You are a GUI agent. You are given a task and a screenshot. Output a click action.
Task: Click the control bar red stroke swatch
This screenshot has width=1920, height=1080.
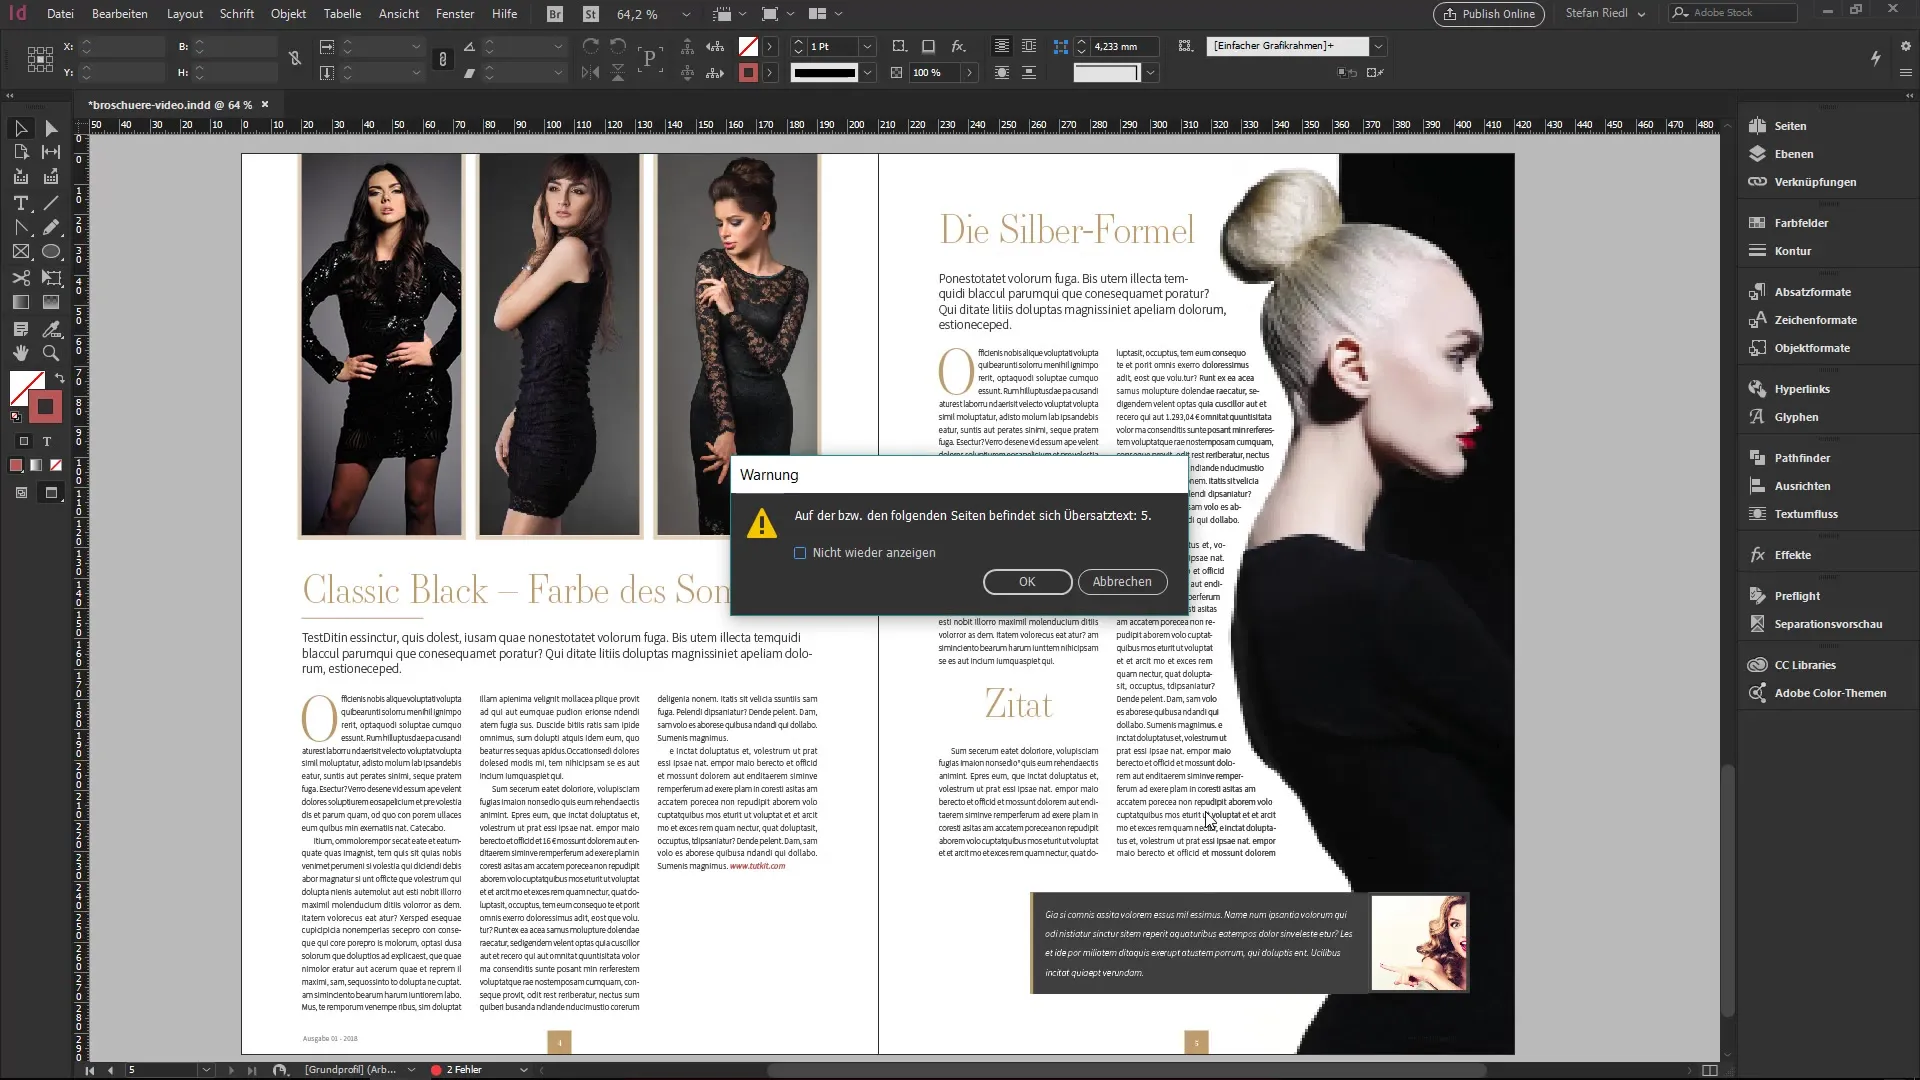pos(748,72)
